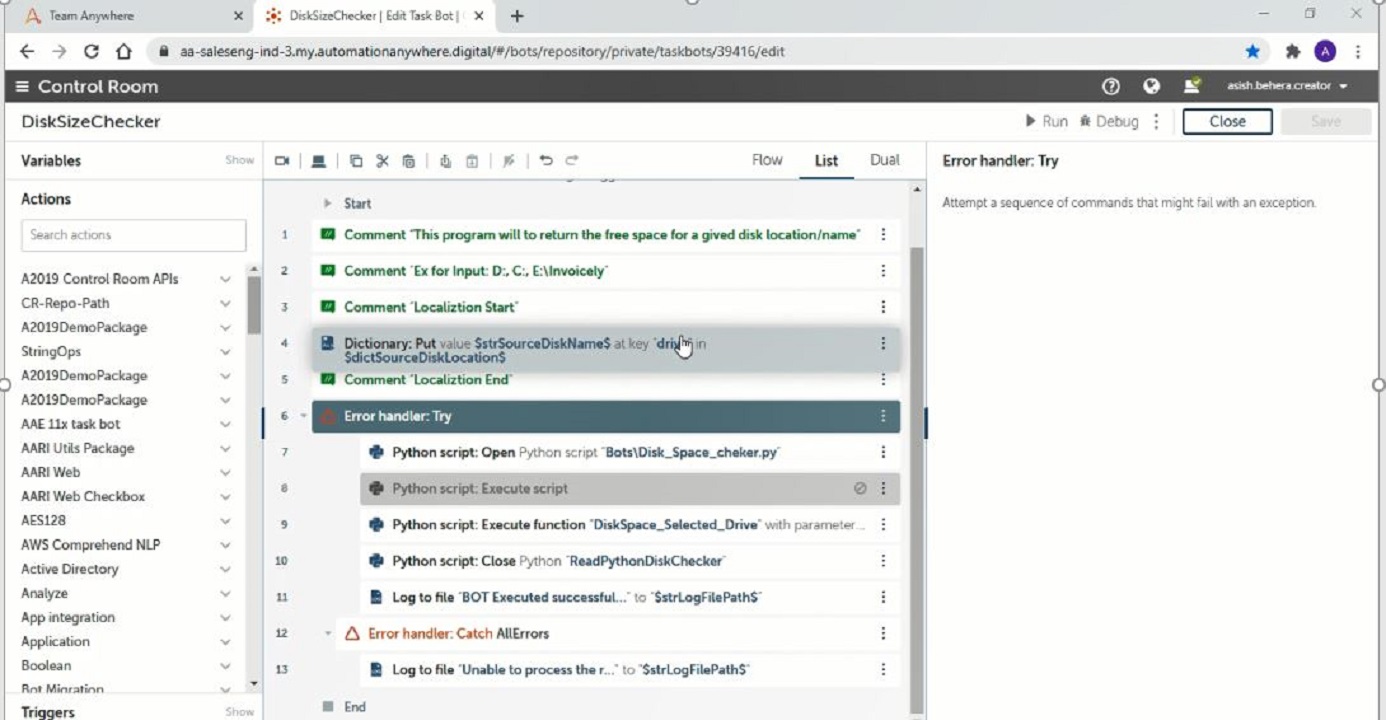This screenshot has width=1386, height=720.
Task: Switch to the Flow view tab
Action: coord(767,160)
